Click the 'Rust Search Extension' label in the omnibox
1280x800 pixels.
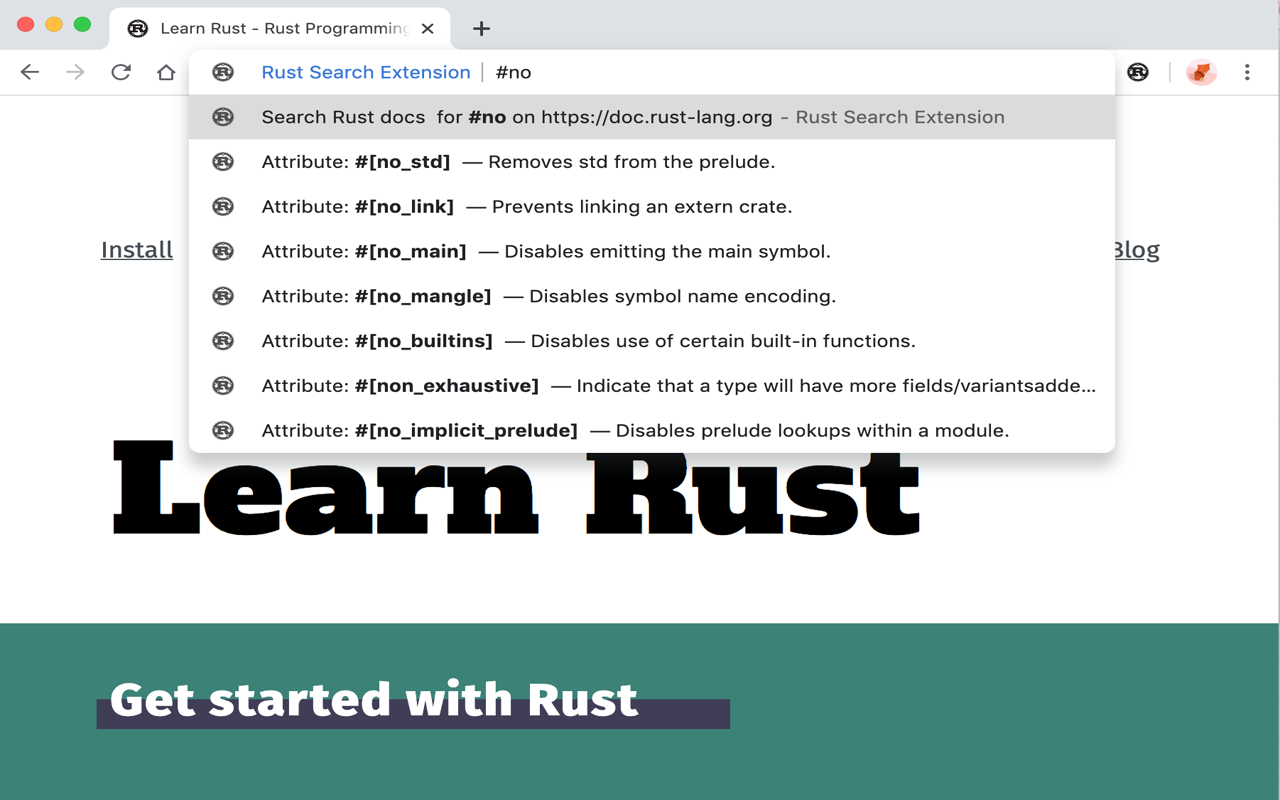[365, 72]
